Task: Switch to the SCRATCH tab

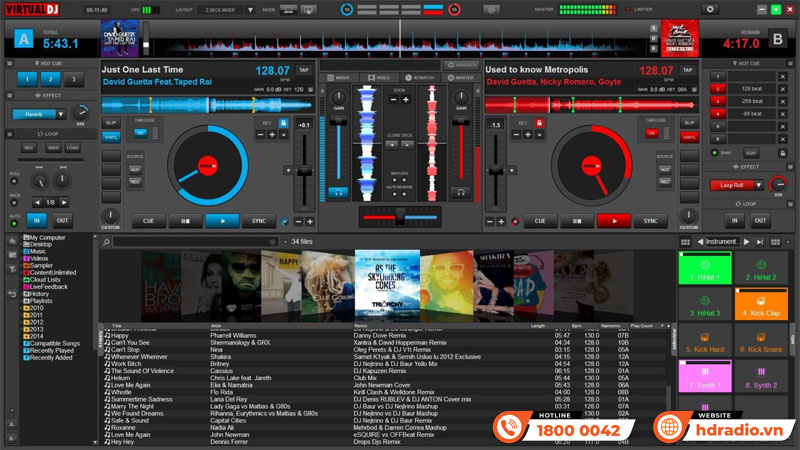Action: click(x=419, y=78)
